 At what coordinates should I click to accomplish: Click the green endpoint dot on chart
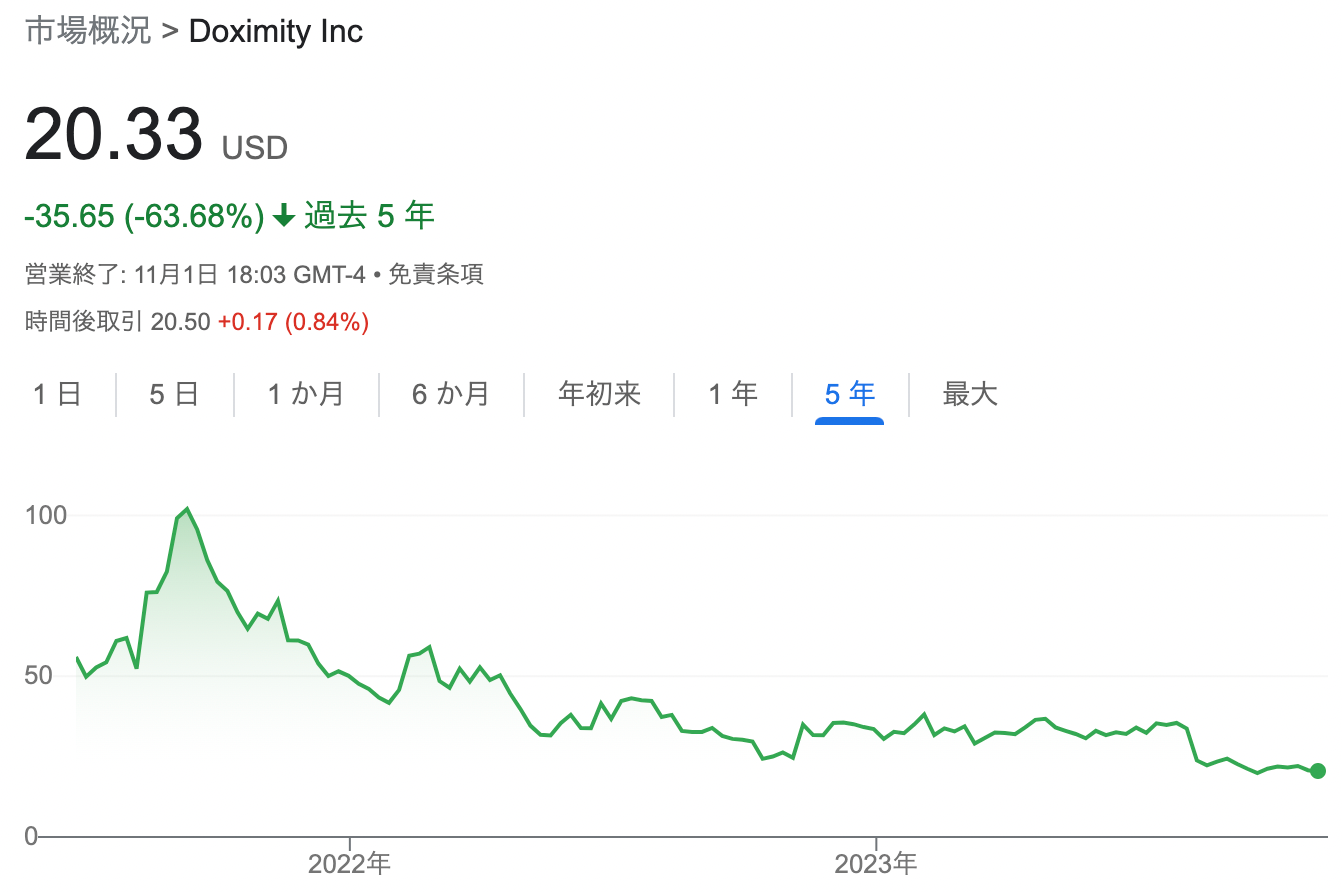(x=1318, y=770)
